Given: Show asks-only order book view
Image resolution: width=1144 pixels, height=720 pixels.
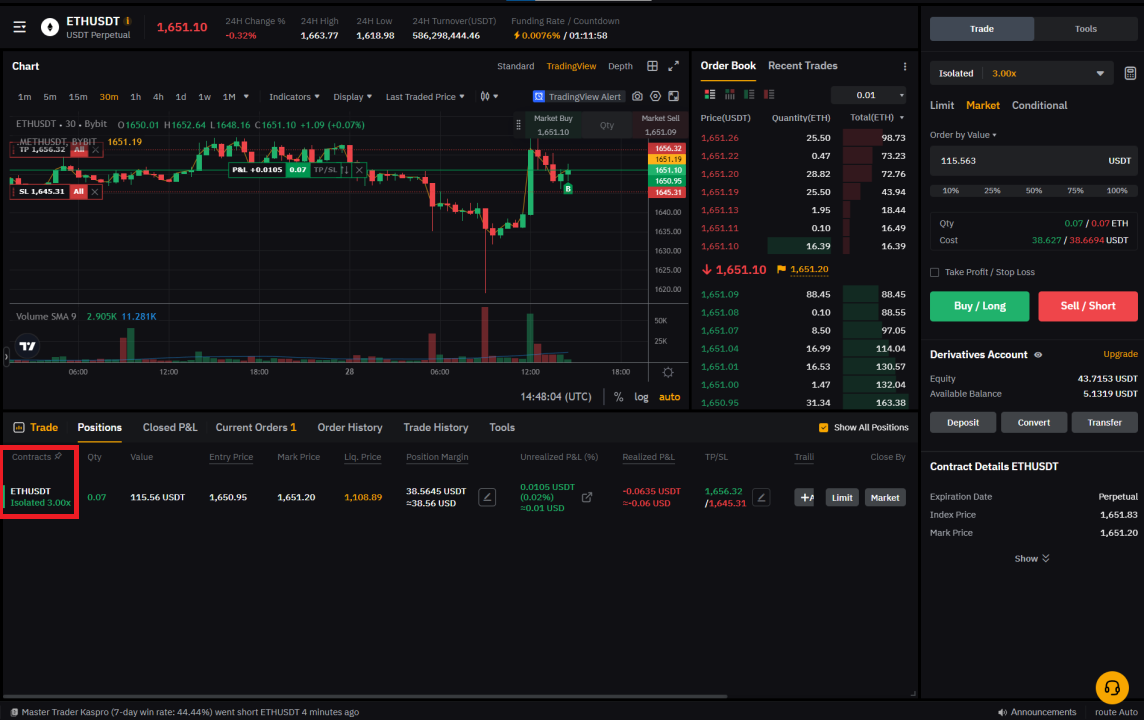Looking at the screenshot, I should click(x=769, y=95).
